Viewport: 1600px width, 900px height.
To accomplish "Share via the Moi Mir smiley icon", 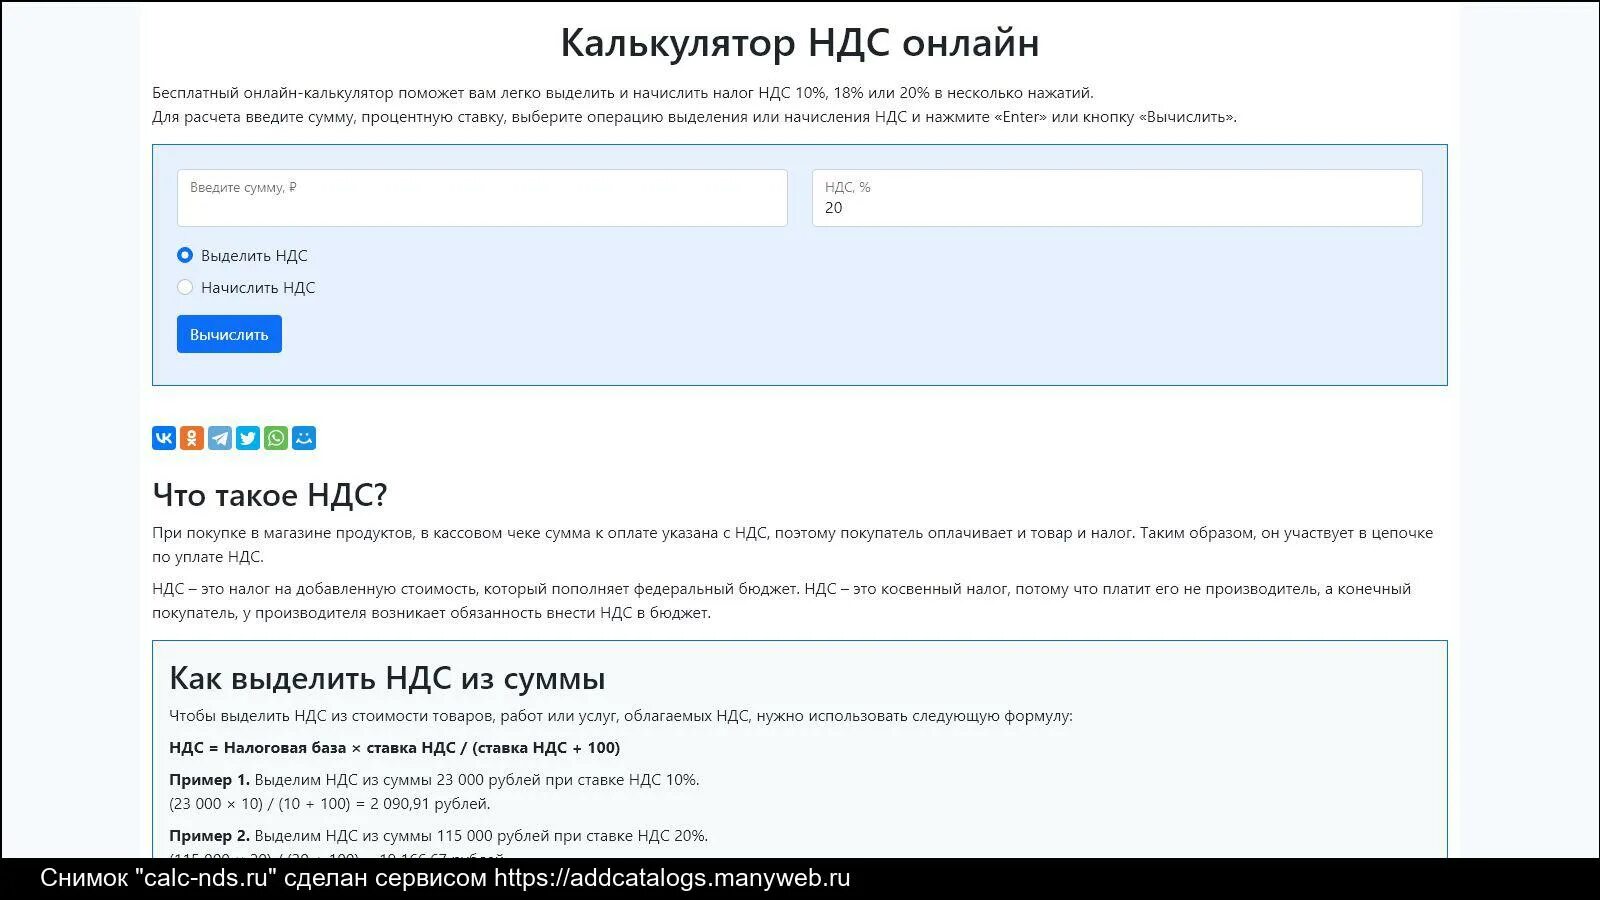I will click(x=302, y=437).
